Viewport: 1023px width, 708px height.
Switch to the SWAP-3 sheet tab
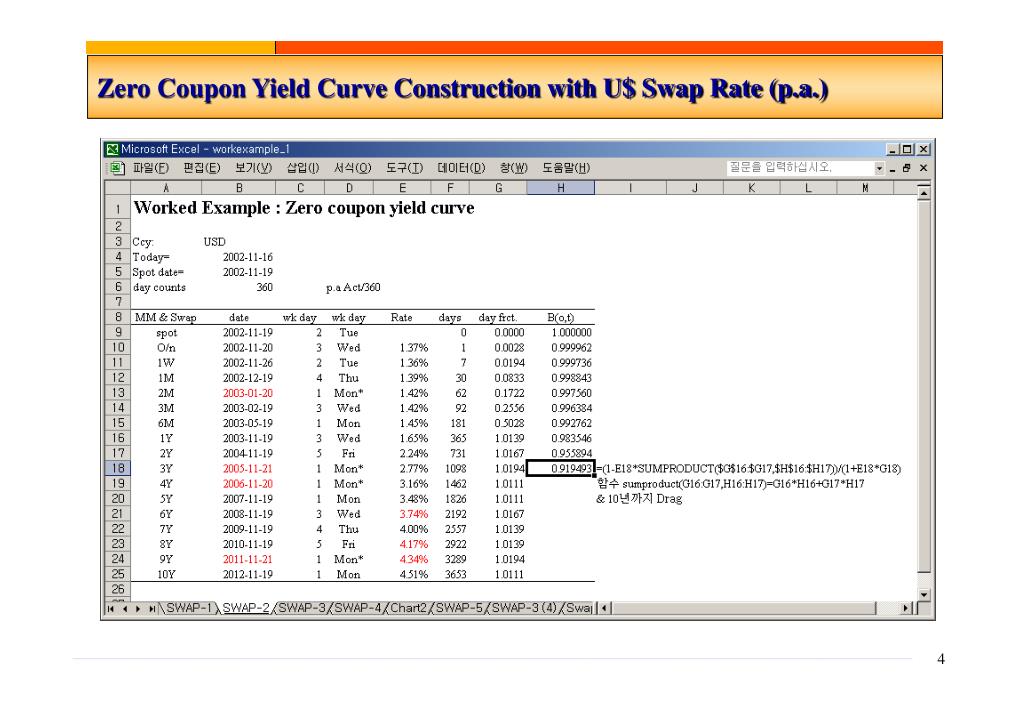pyautogui.click(x=301, y=608)
